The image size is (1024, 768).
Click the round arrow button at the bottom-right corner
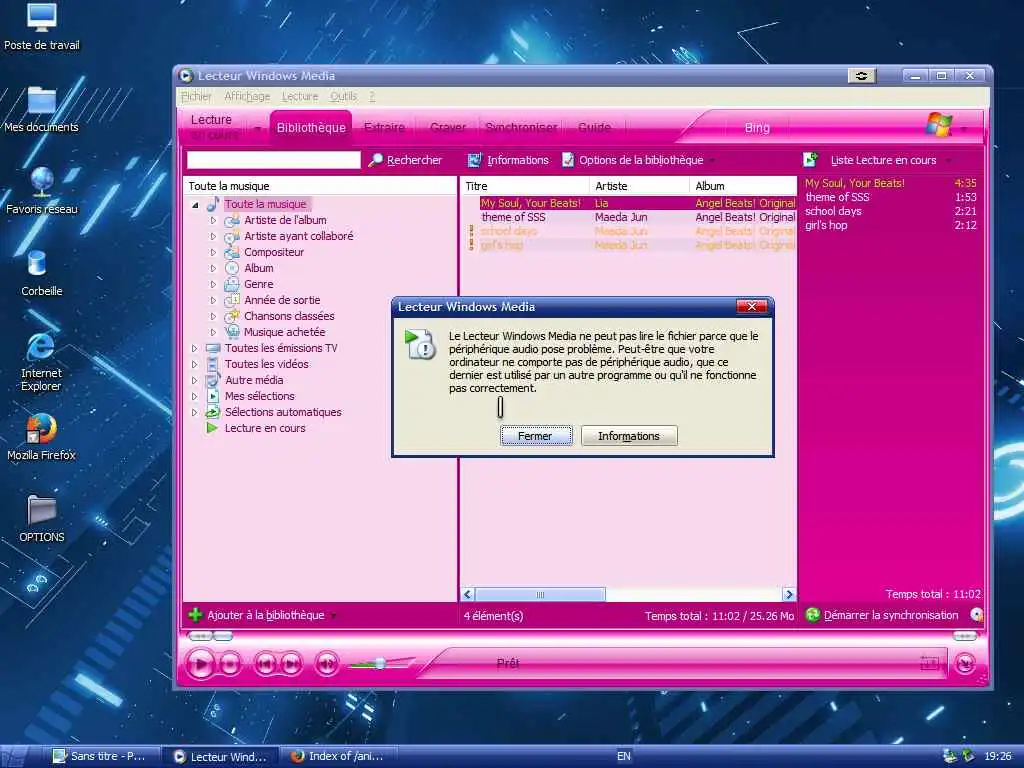(x=965, y=664)
